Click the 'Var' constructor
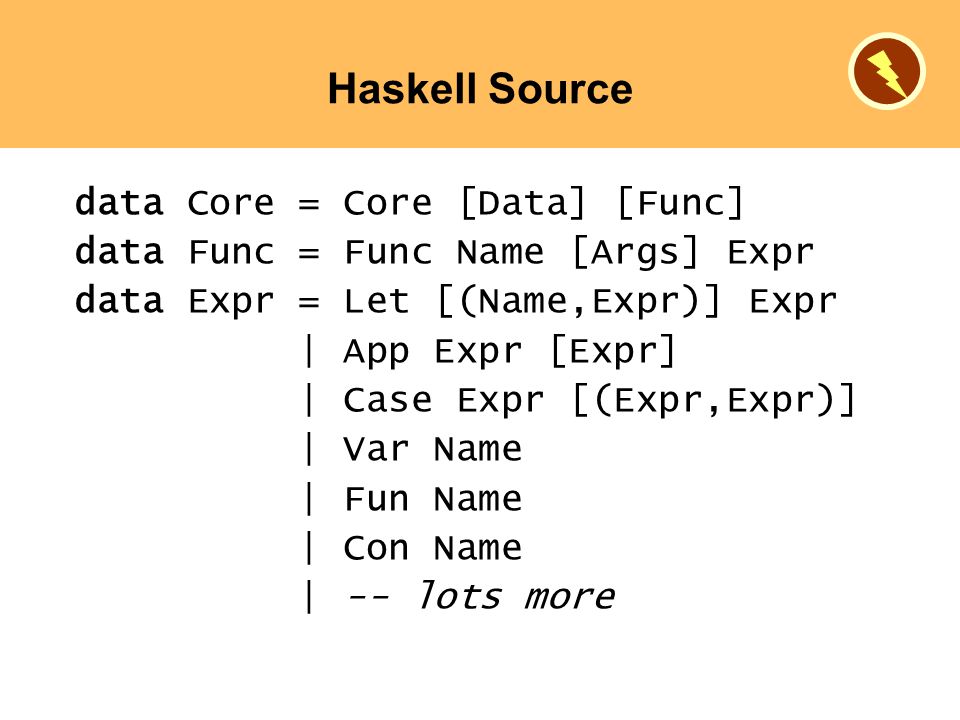The height and width of the screenshot is (720, 960). 376,449
